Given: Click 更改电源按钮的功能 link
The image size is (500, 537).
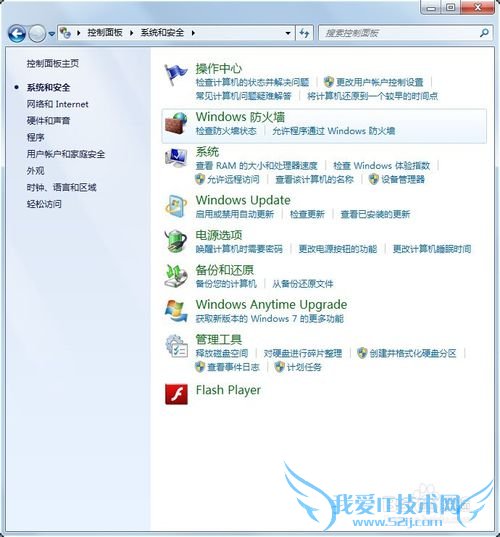Looking at the screenshot, I should click(338, 249).
